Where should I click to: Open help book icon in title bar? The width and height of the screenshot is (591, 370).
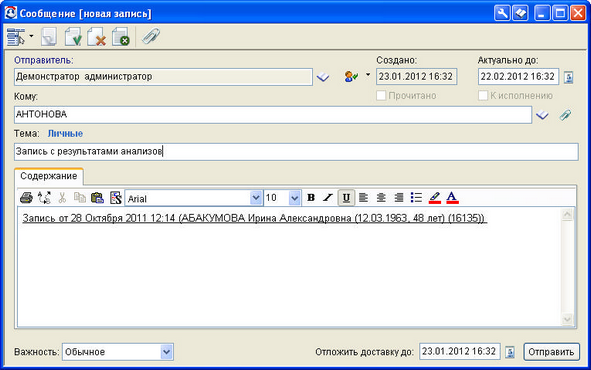click(521, 14)
